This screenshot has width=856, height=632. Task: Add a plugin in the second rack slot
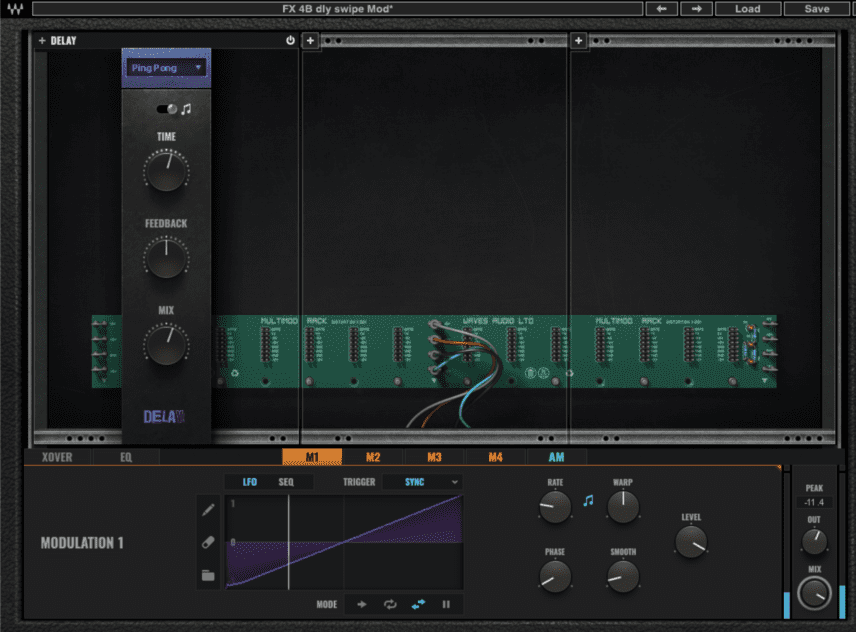click(310, 40)
